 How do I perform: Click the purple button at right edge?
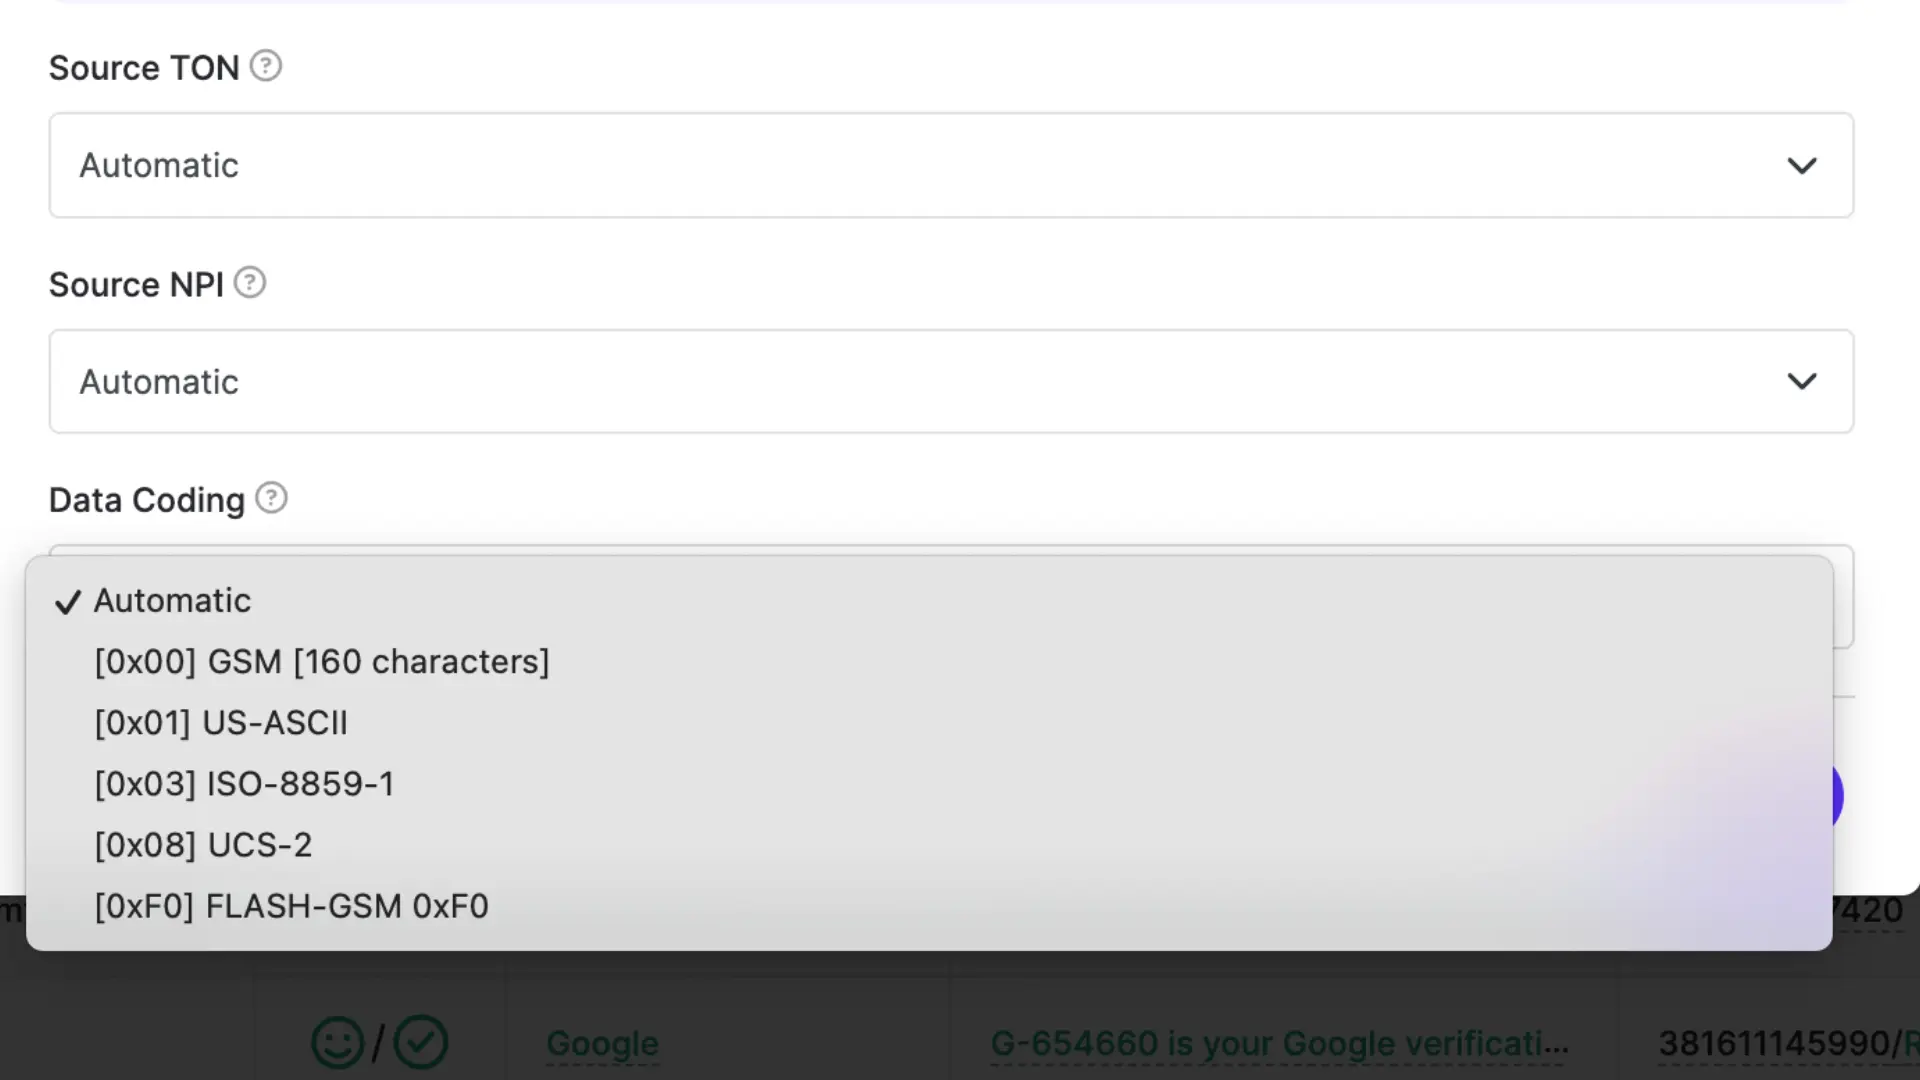pos(1838,797)
